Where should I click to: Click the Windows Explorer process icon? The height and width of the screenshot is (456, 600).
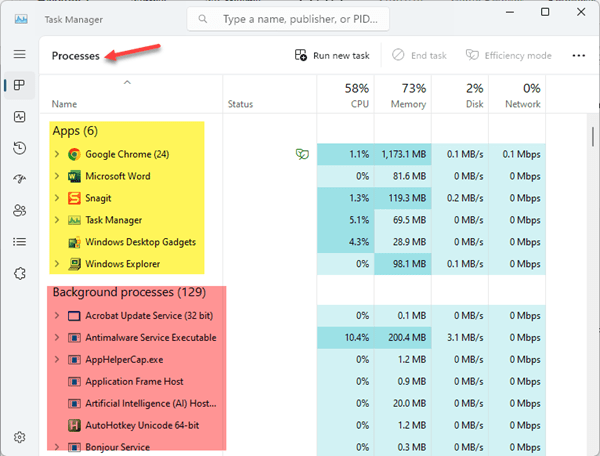click(x=74, y=264)
